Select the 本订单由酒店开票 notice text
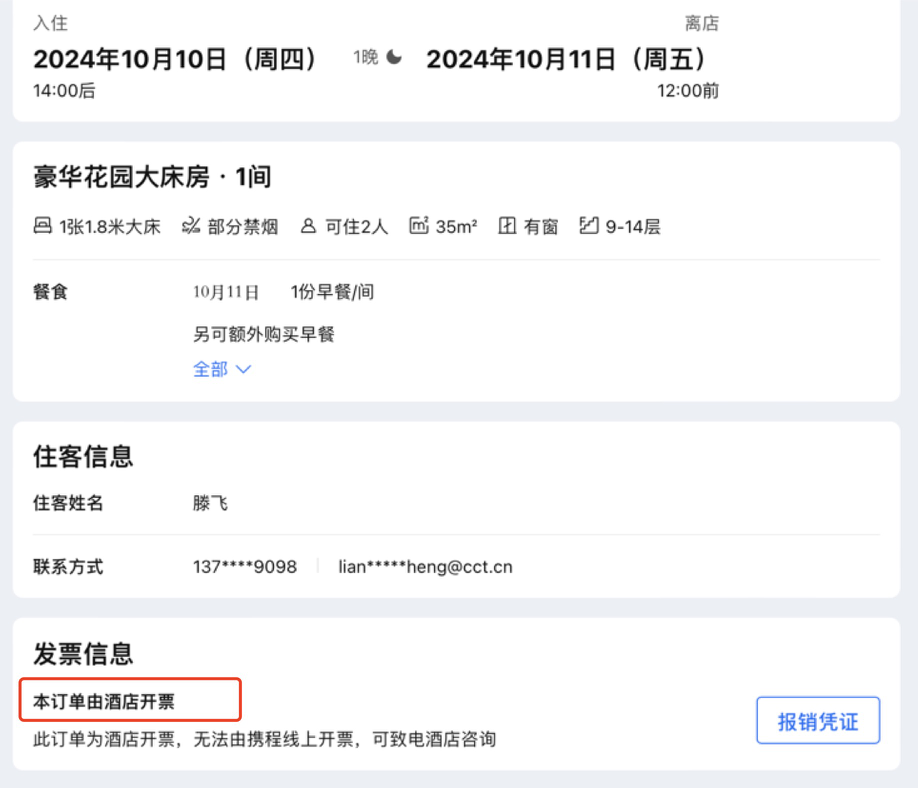 [104, 702]
